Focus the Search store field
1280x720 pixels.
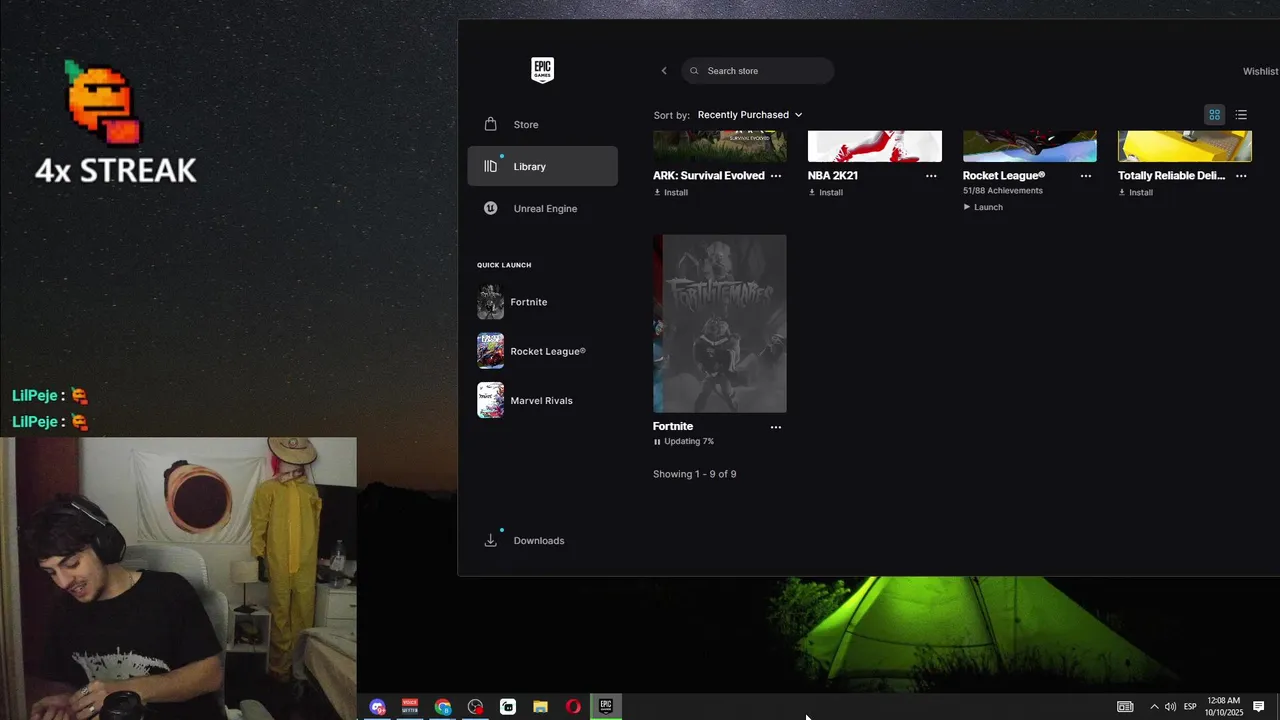point(758,71)
